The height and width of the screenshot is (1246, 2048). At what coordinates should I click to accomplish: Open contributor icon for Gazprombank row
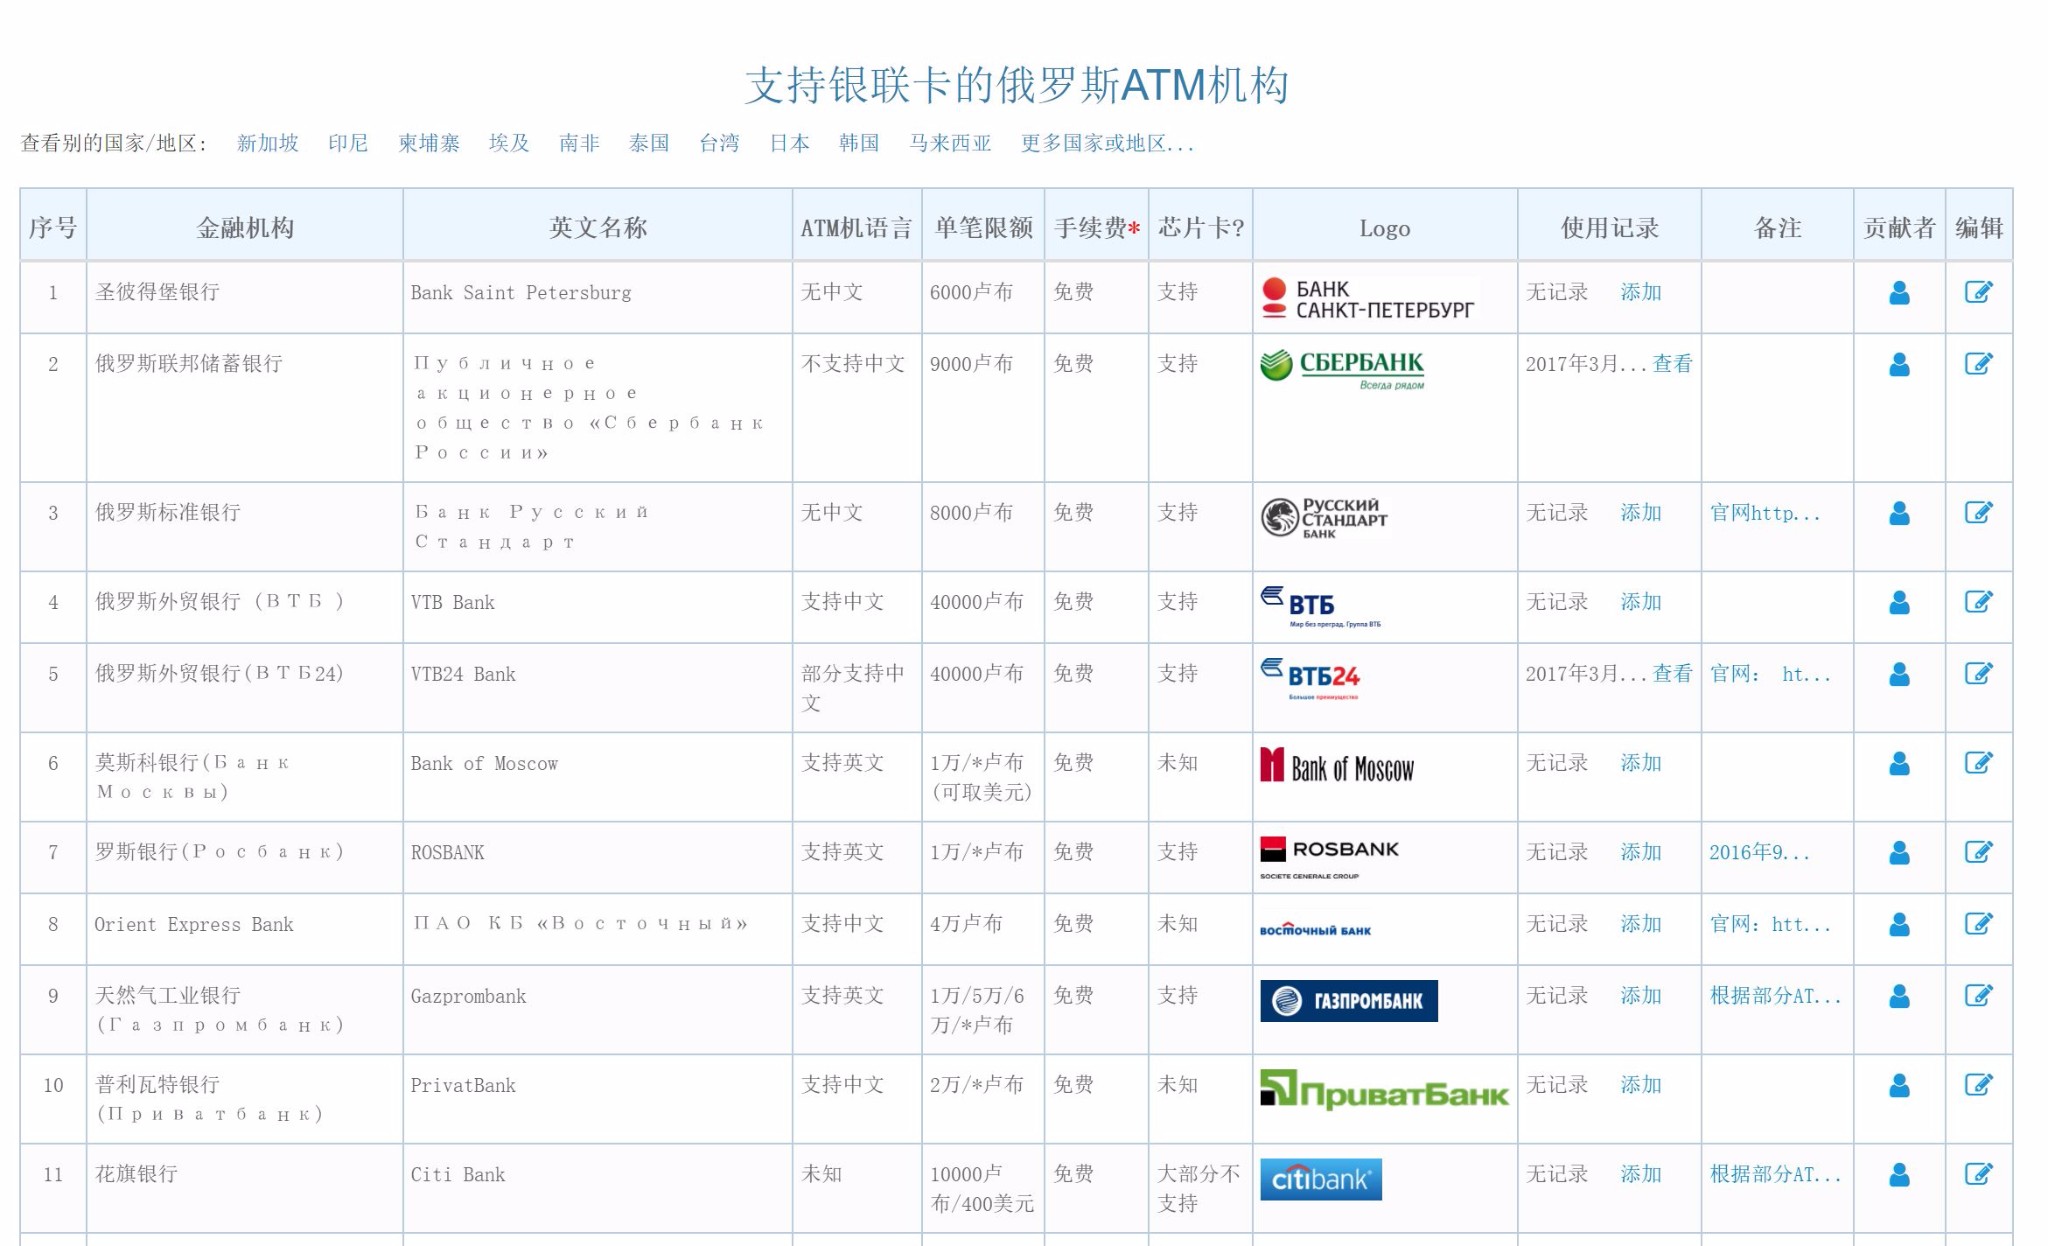coord(1899,996)
